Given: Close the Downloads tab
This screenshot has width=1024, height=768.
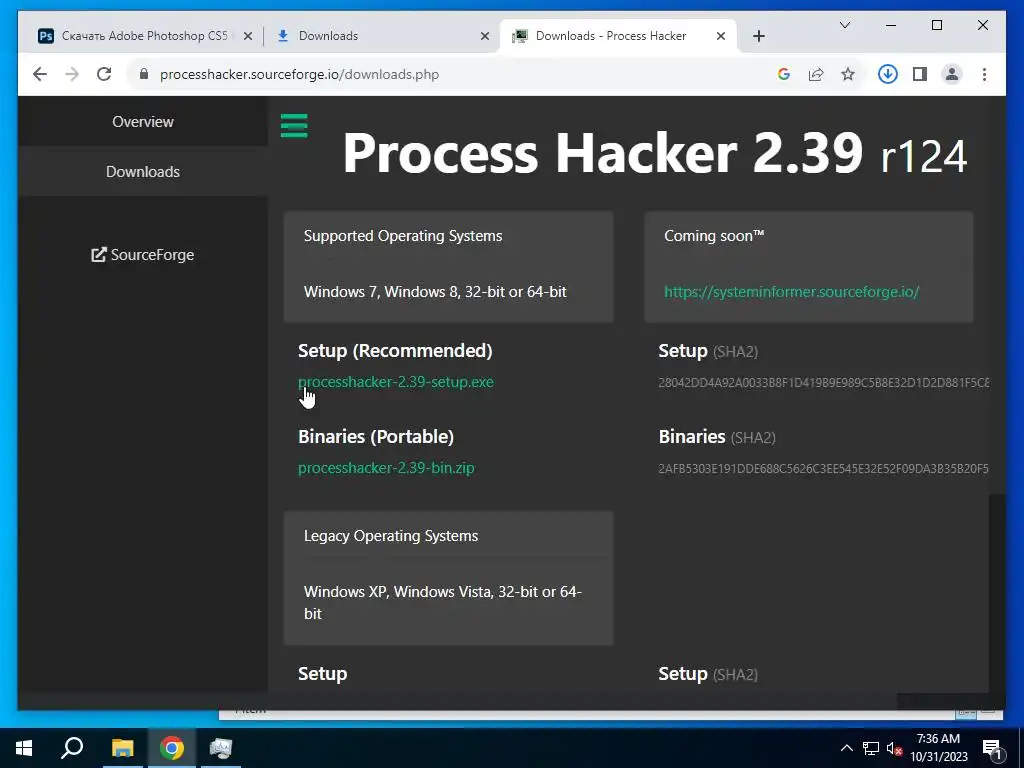Looking at the screenshot, I should 485,36.
